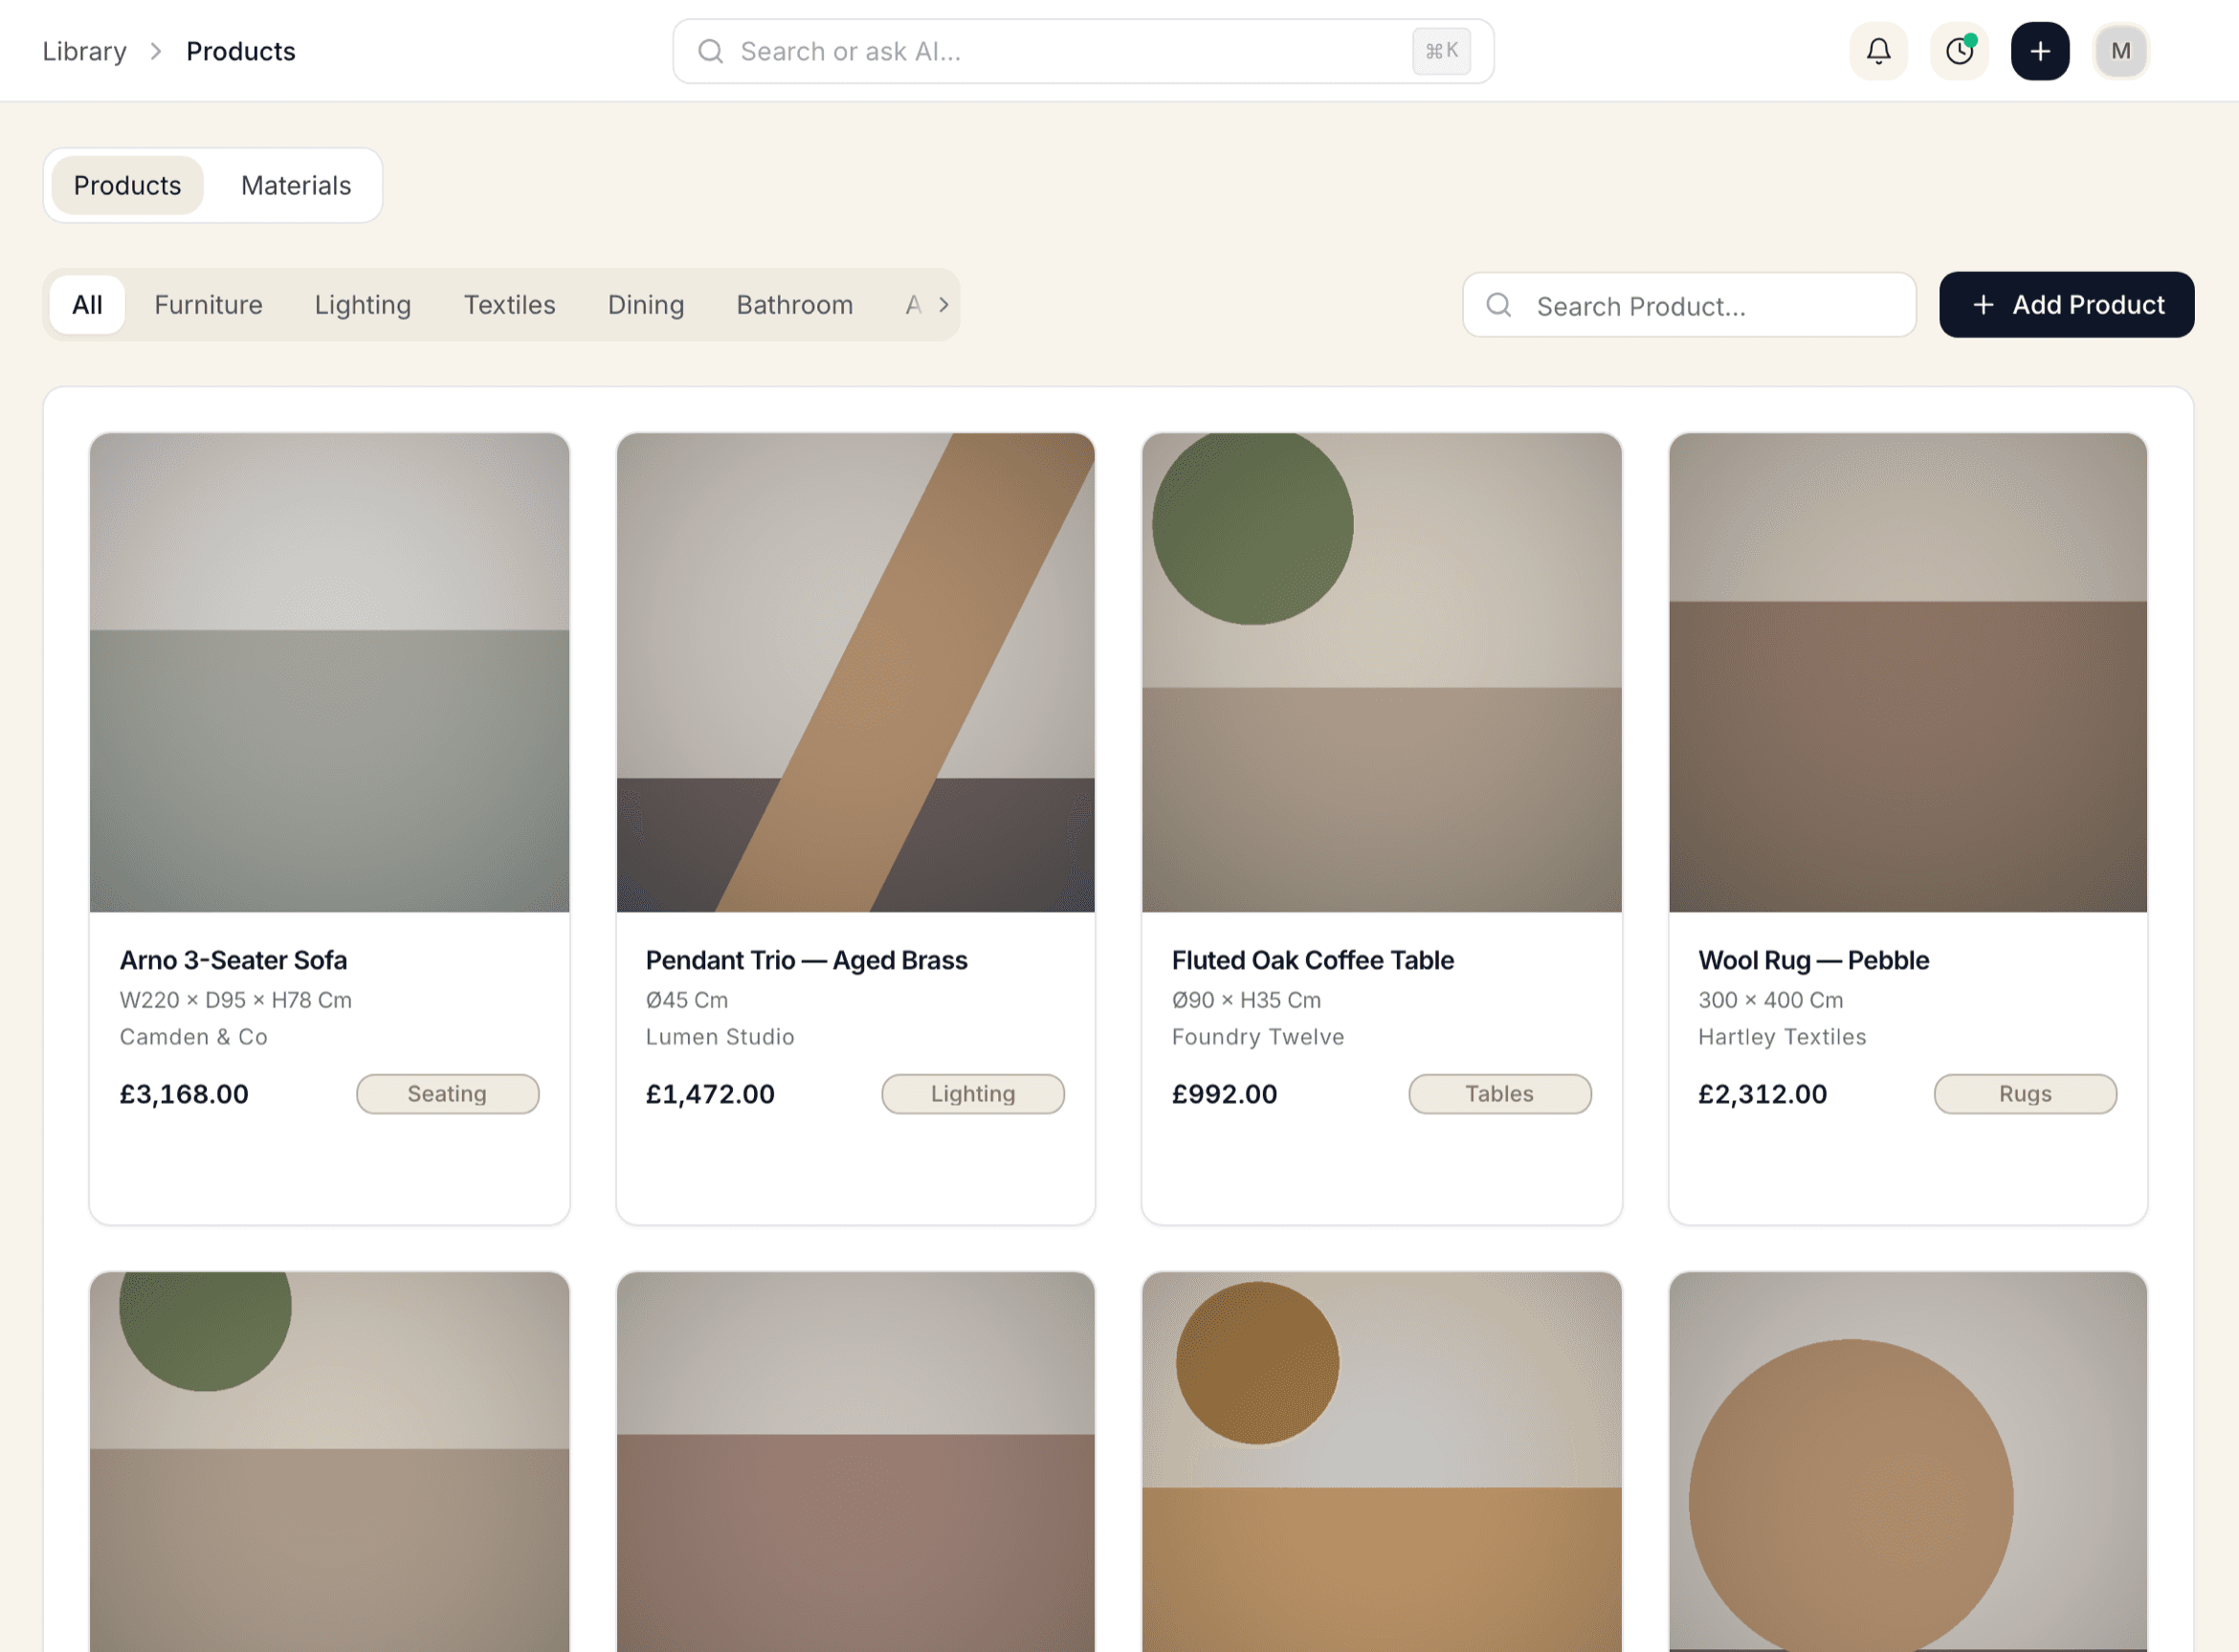
Task: Open the Arno 3-Seater Sofa image
Action: 330,672
